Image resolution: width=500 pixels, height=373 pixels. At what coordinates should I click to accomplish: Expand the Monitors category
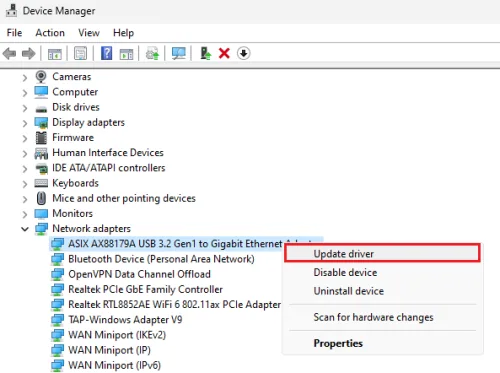pos(25,214)
